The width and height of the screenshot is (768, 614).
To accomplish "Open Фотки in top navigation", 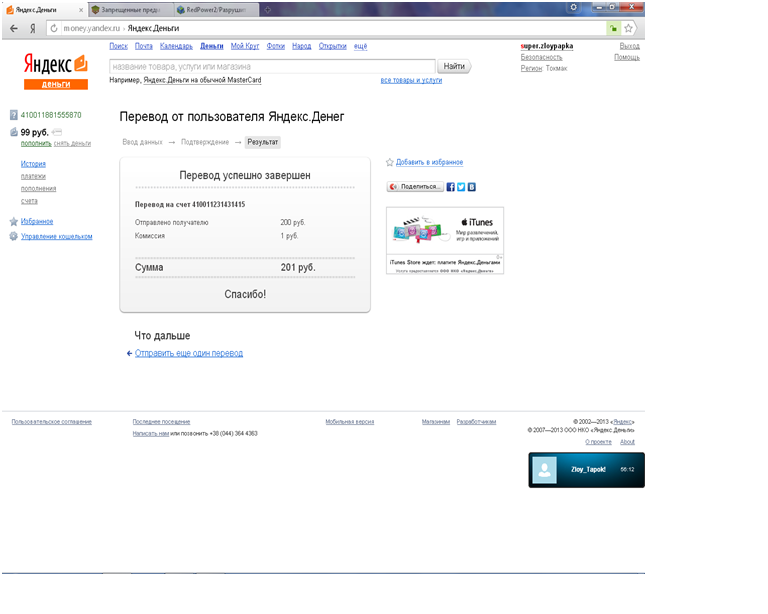I will tap(276, 46).
